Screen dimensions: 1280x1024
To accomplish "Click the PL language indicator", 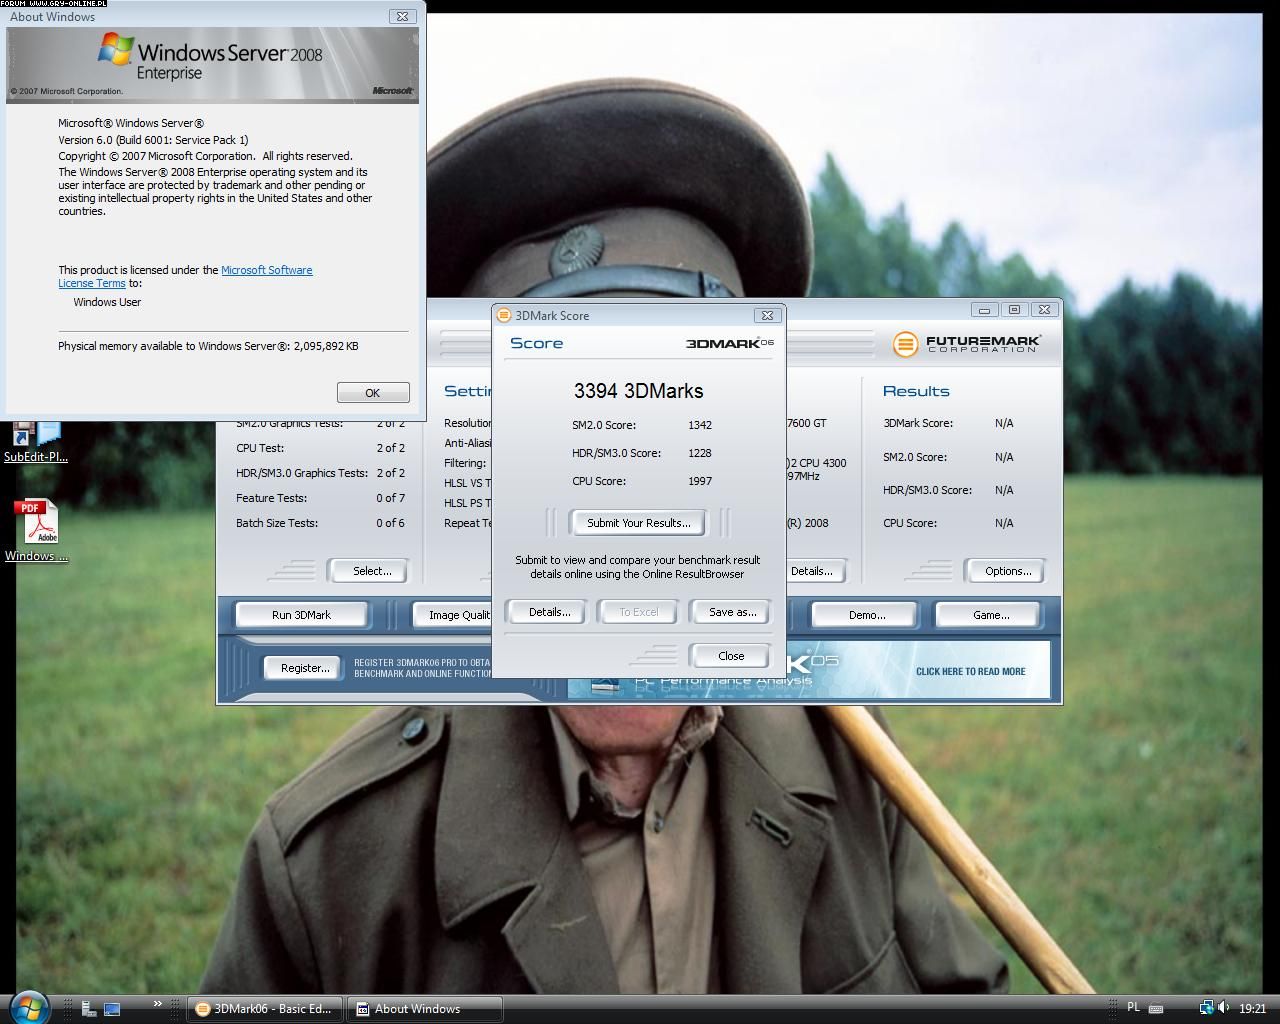I will pos(1133,1008).
